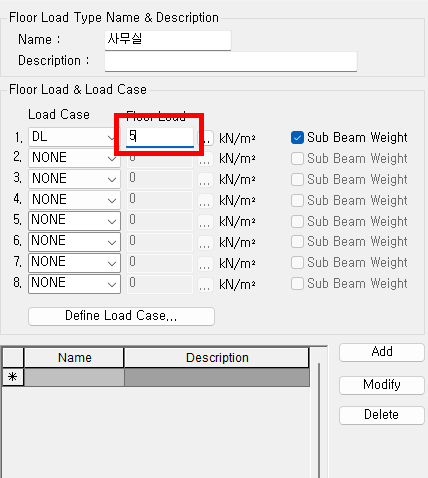Click empty Description cell in new row
Screen dimensions: 428x478
(217, 377)
